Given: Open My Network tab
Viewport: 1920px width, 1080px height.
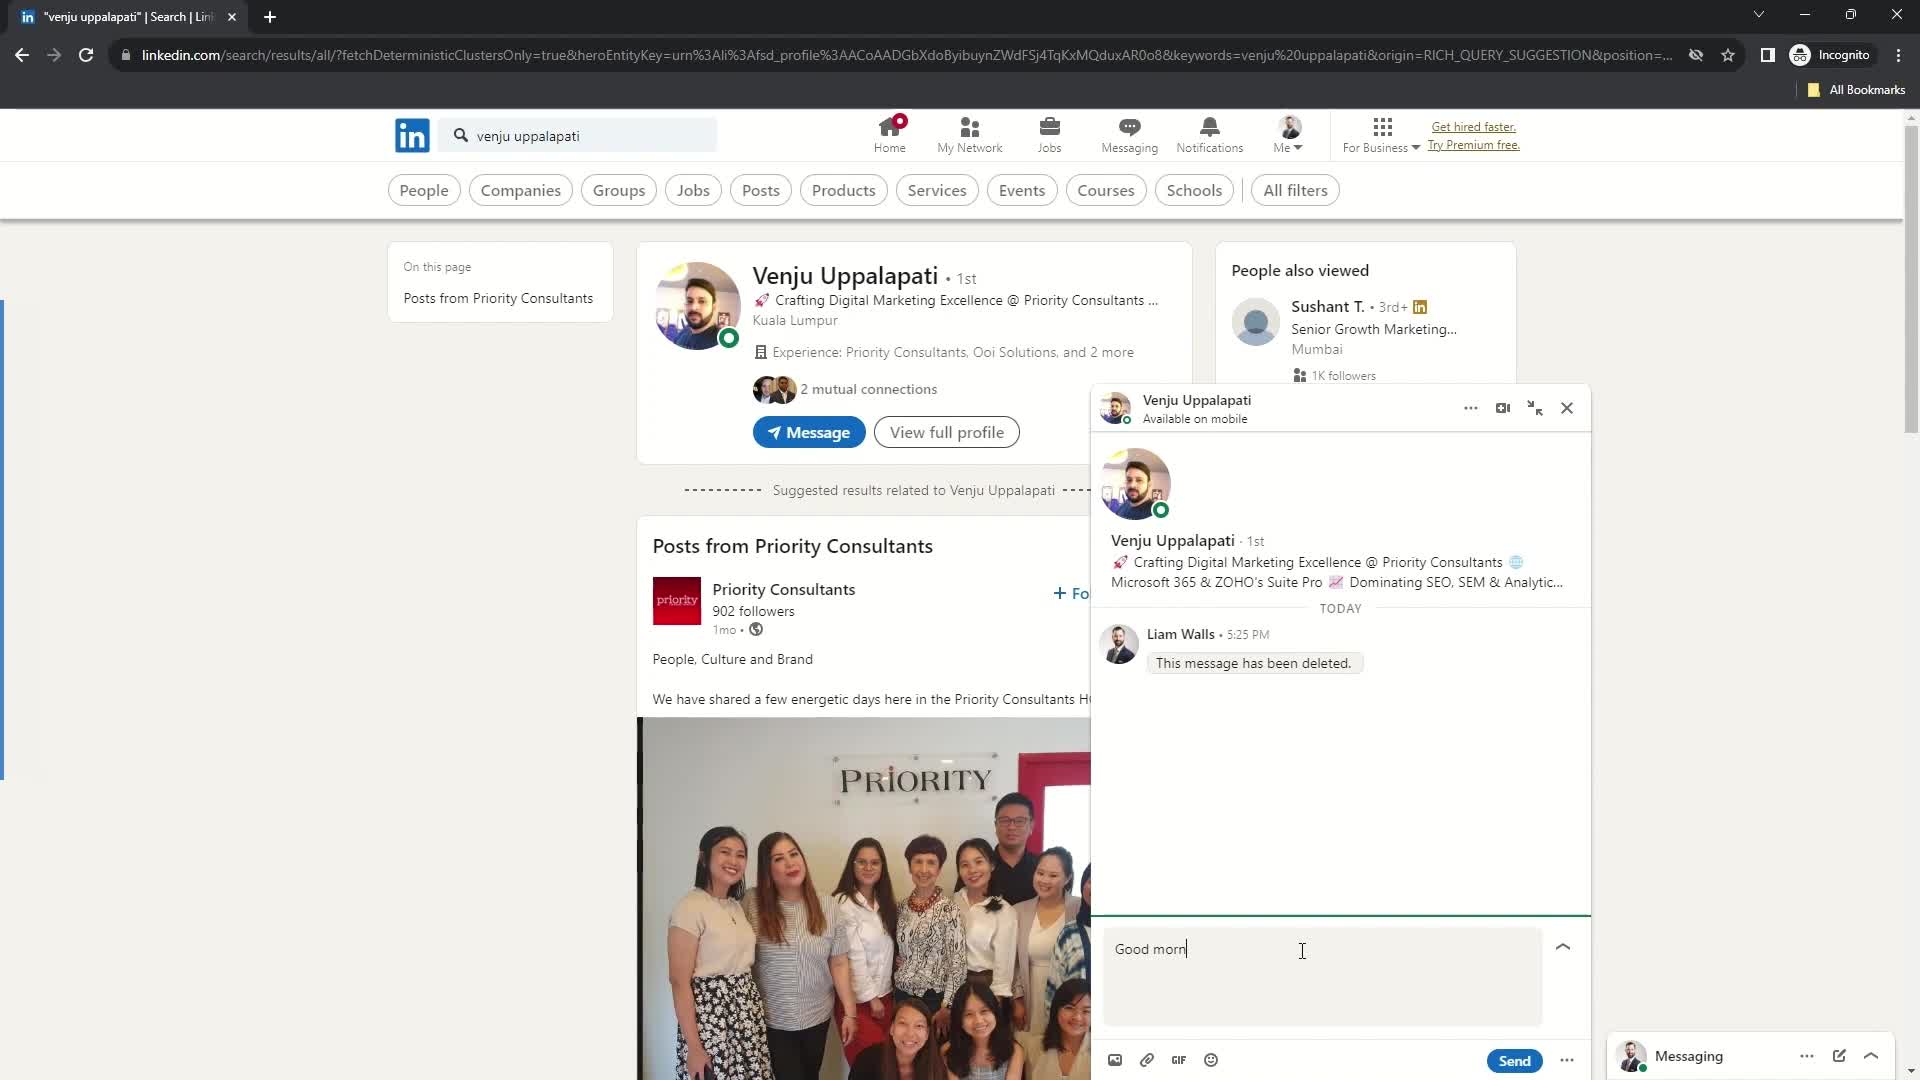Looking at the screenshot, I should [x=969, y=133].
